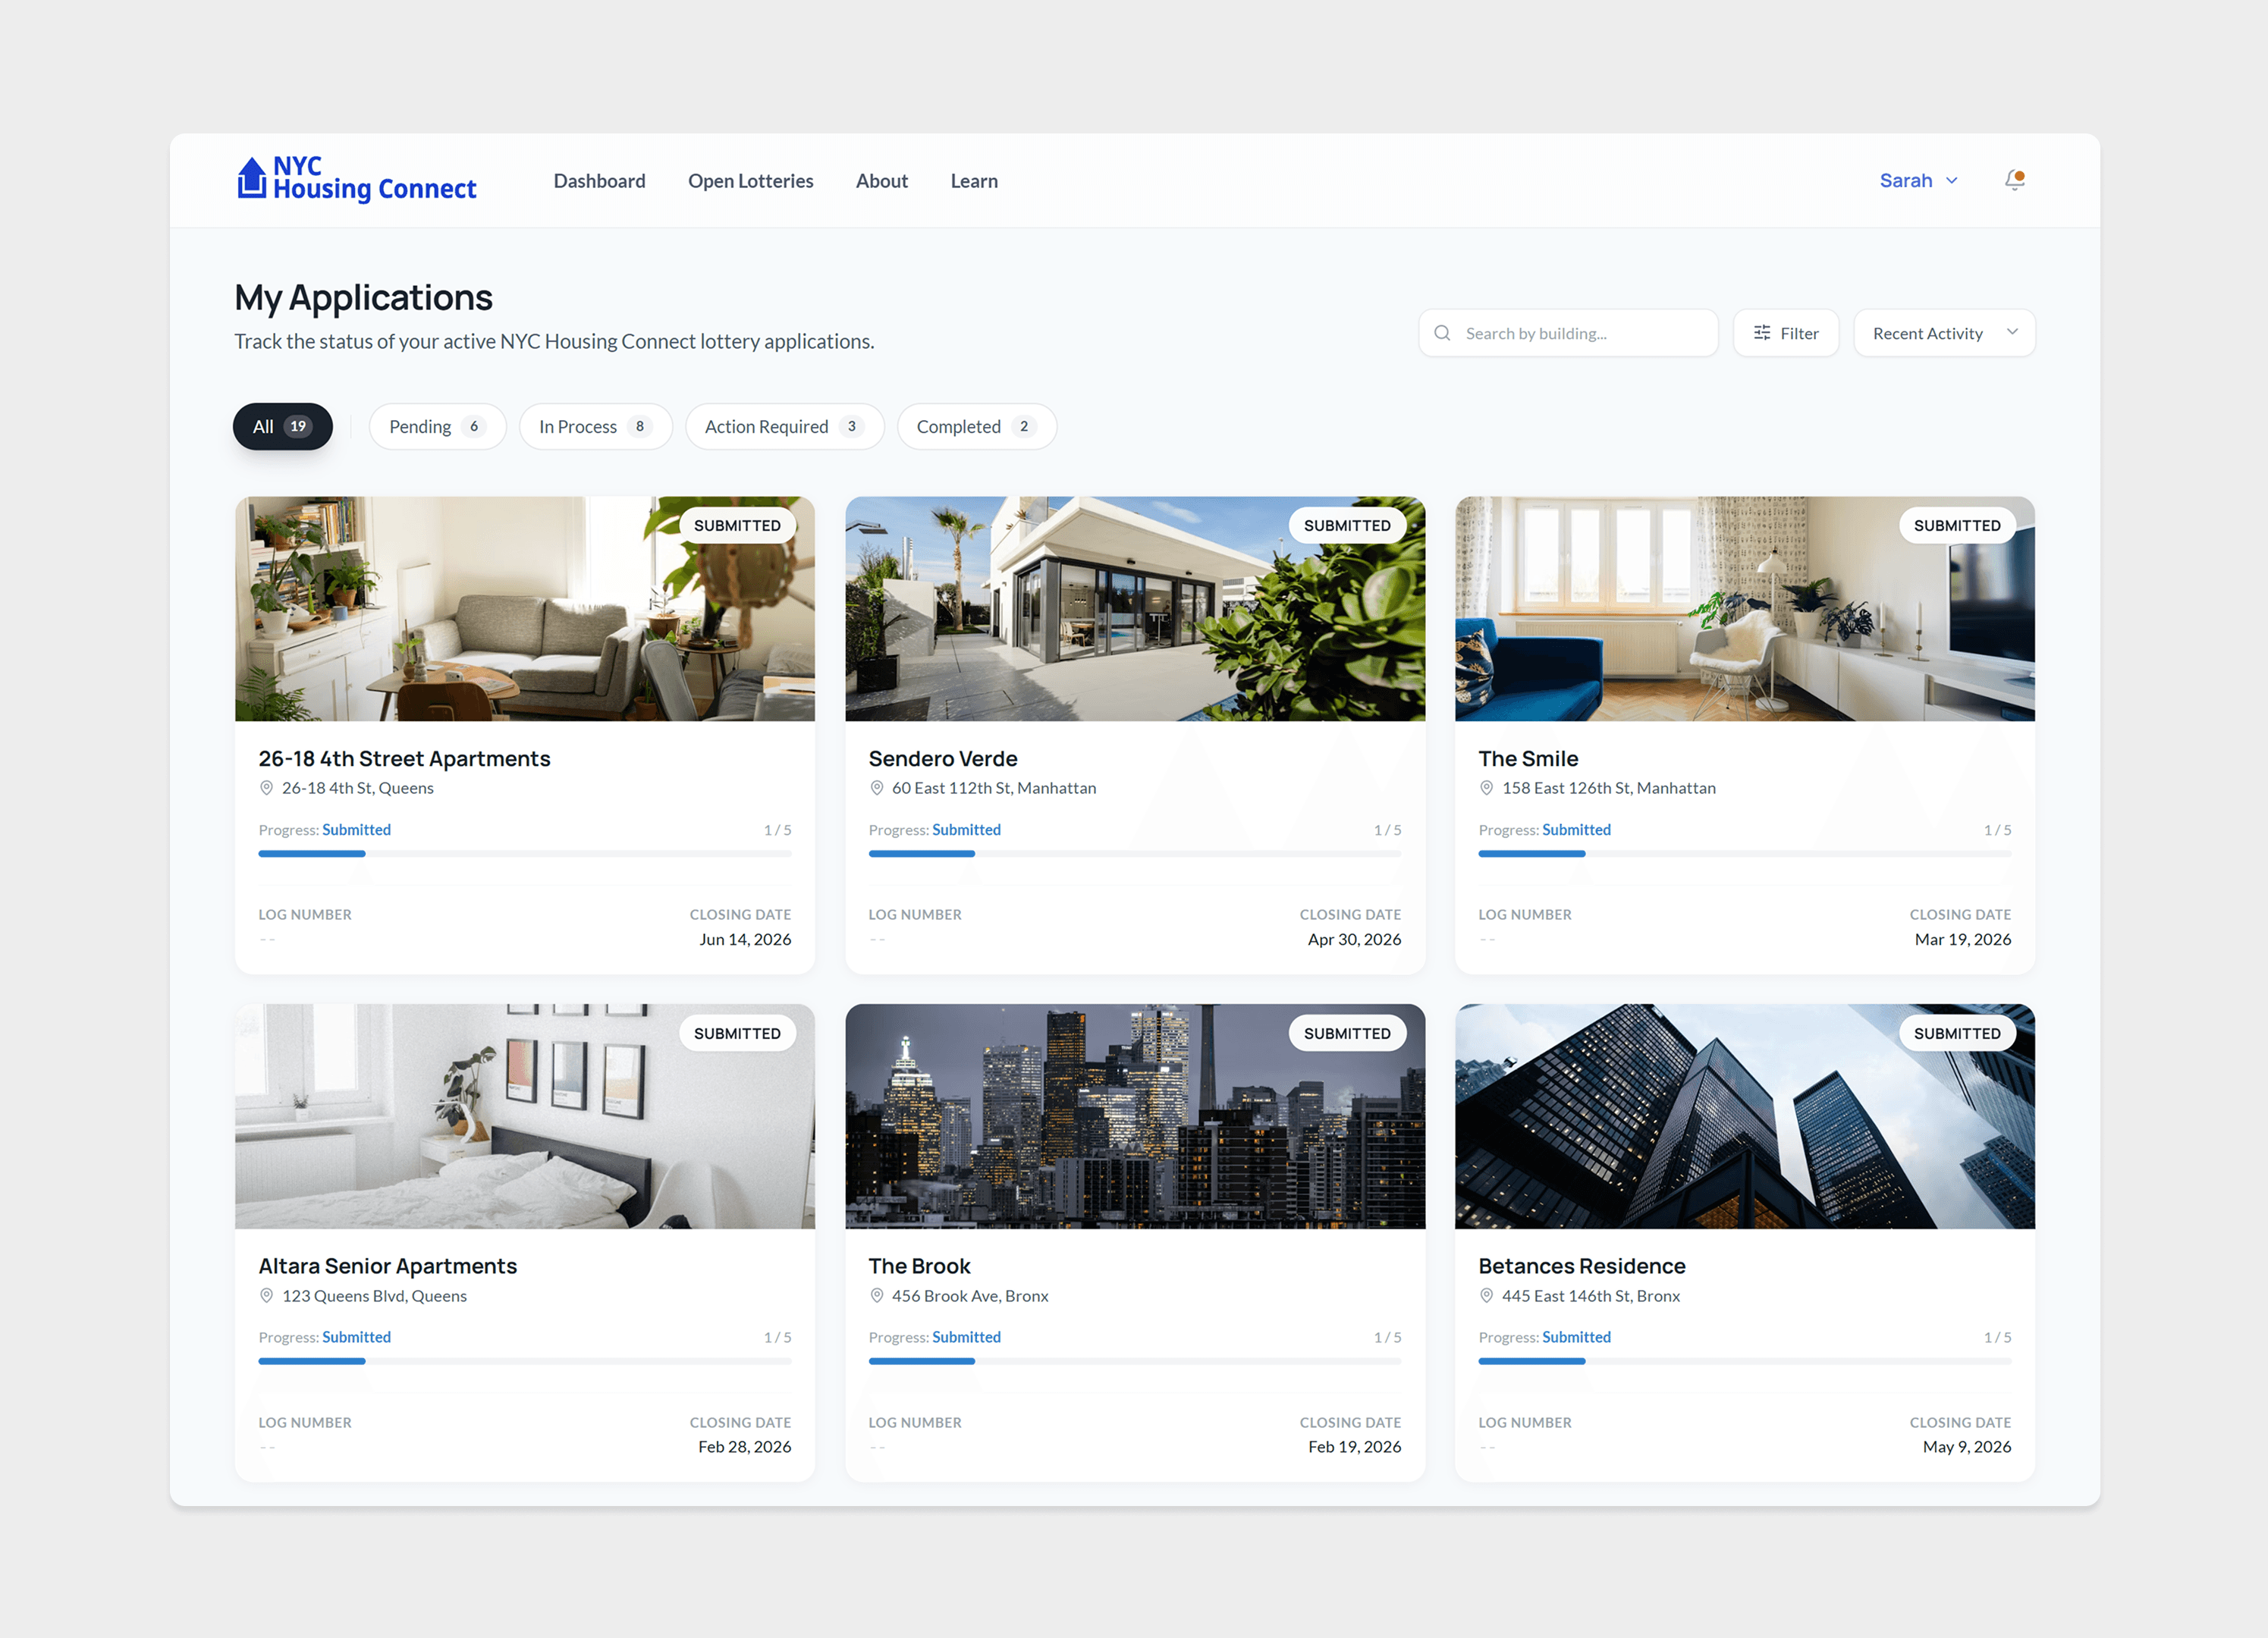Viewport: 2268px width, 1638px height.
Task: Open the Sendero Verde application title
Action: 942,759
